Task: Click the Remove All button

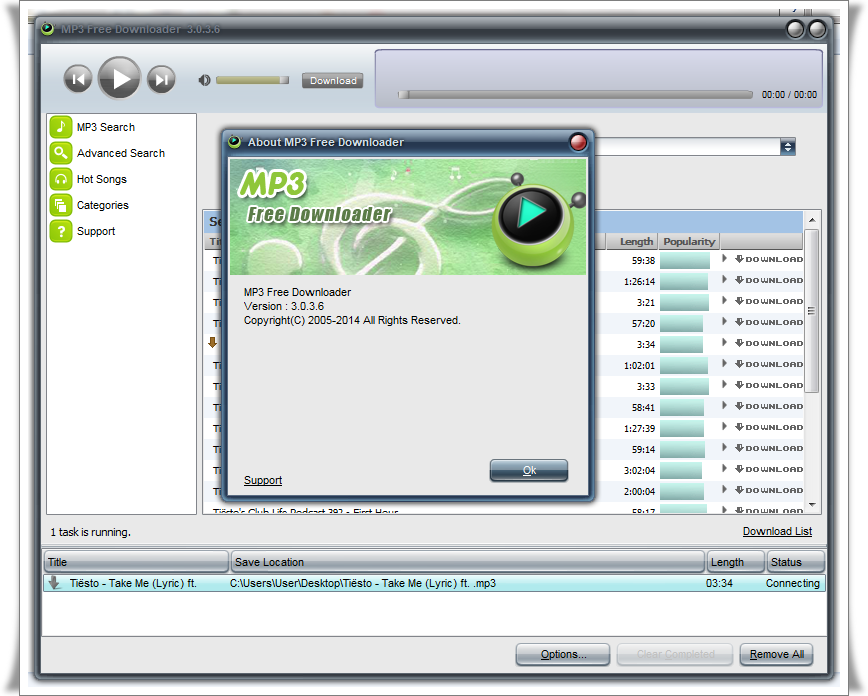Action: (x=776, y=654)
